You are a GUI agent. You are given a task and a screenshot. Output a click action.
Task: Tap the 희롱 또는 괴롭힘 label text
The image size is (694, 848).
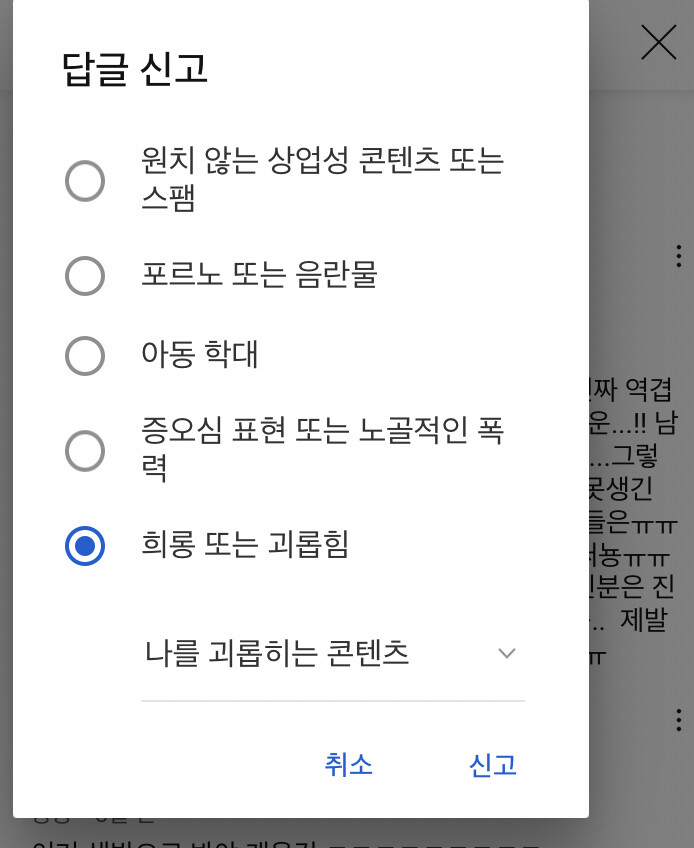(x=244, y=544)
